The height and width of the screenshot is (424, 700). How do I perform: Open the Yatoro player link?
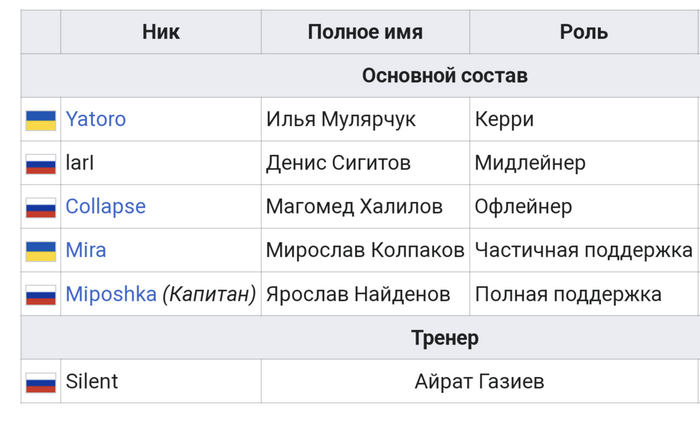click(x=96, y=119)
